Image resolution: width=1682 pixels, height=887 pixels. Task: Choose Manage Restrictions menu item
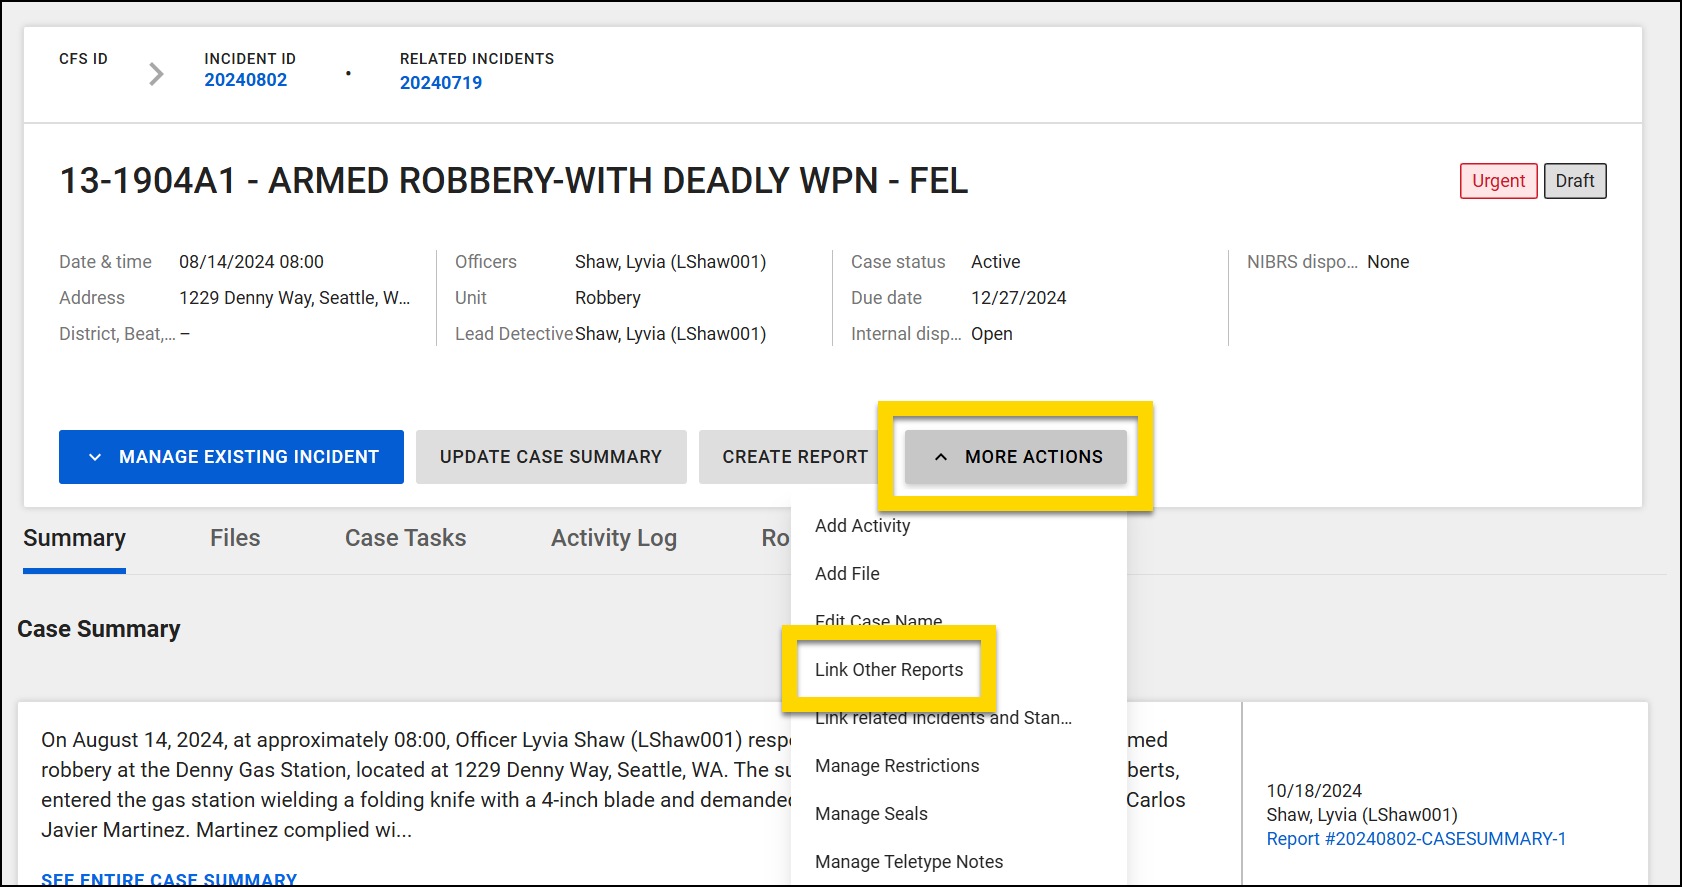tap(958, 766)
